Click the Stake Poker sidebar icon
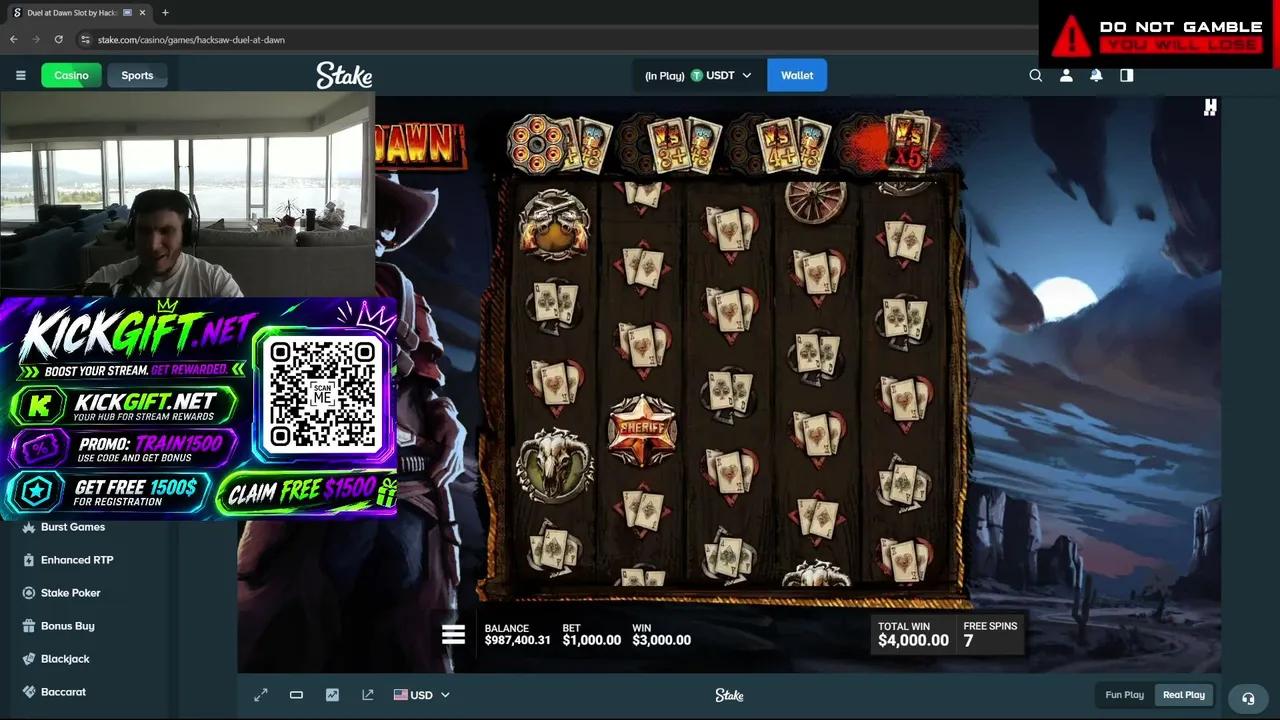The image size is (1280, 720). tap(29, 593)
